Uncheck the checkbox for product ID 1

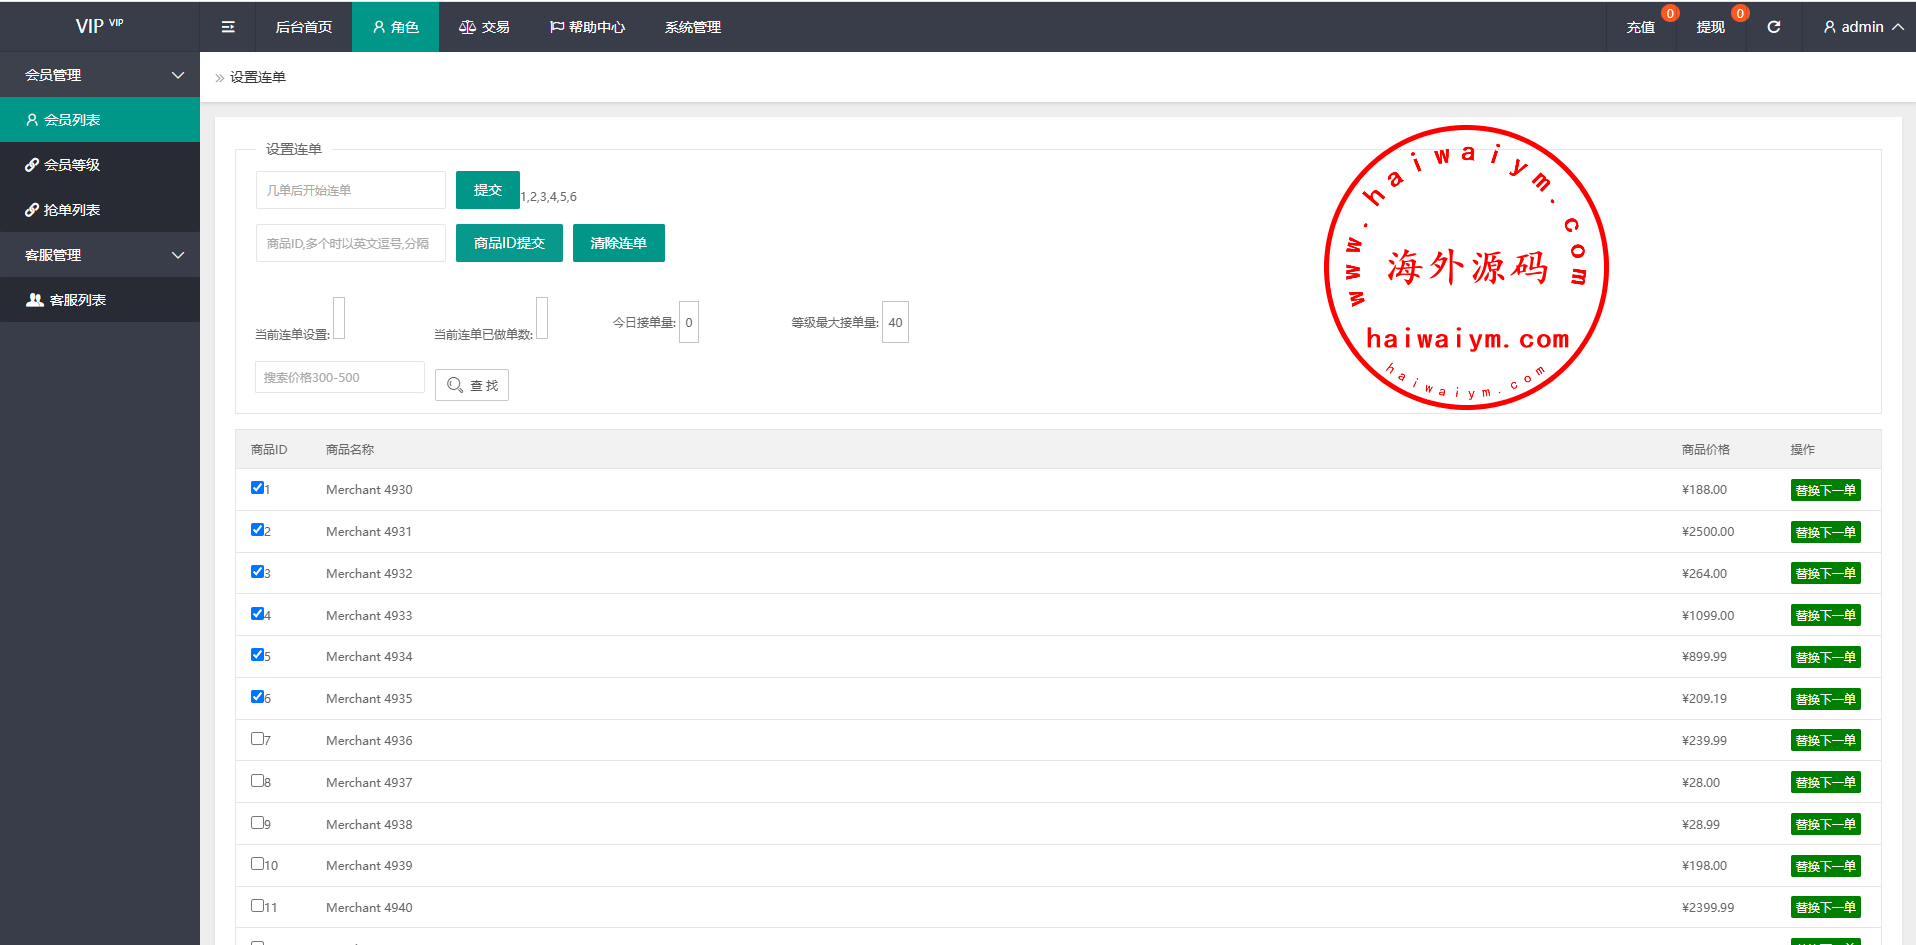click(x=257, y=488)
